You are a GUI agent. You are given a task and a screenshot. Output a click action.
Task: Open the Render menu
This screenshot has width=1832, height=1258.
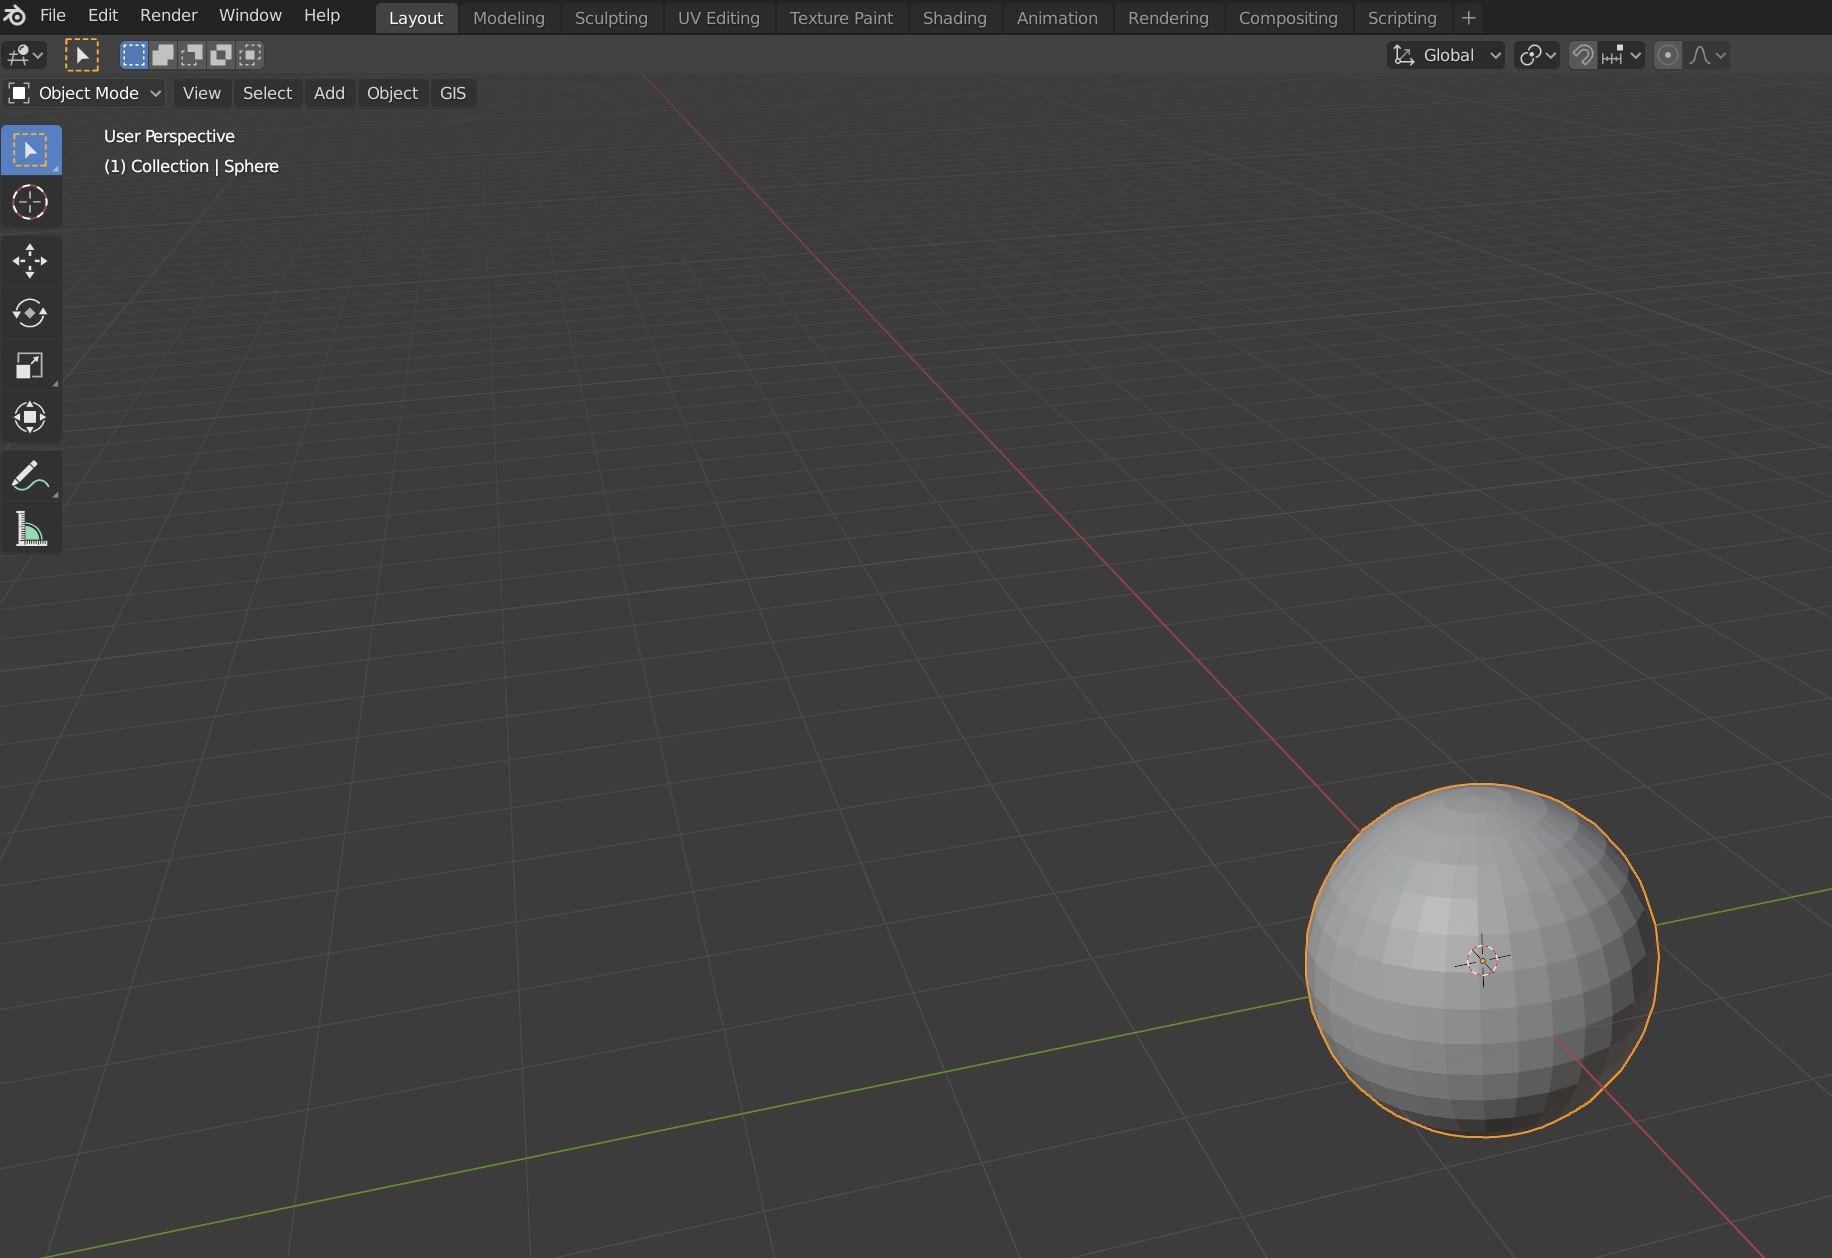point(168,16)
